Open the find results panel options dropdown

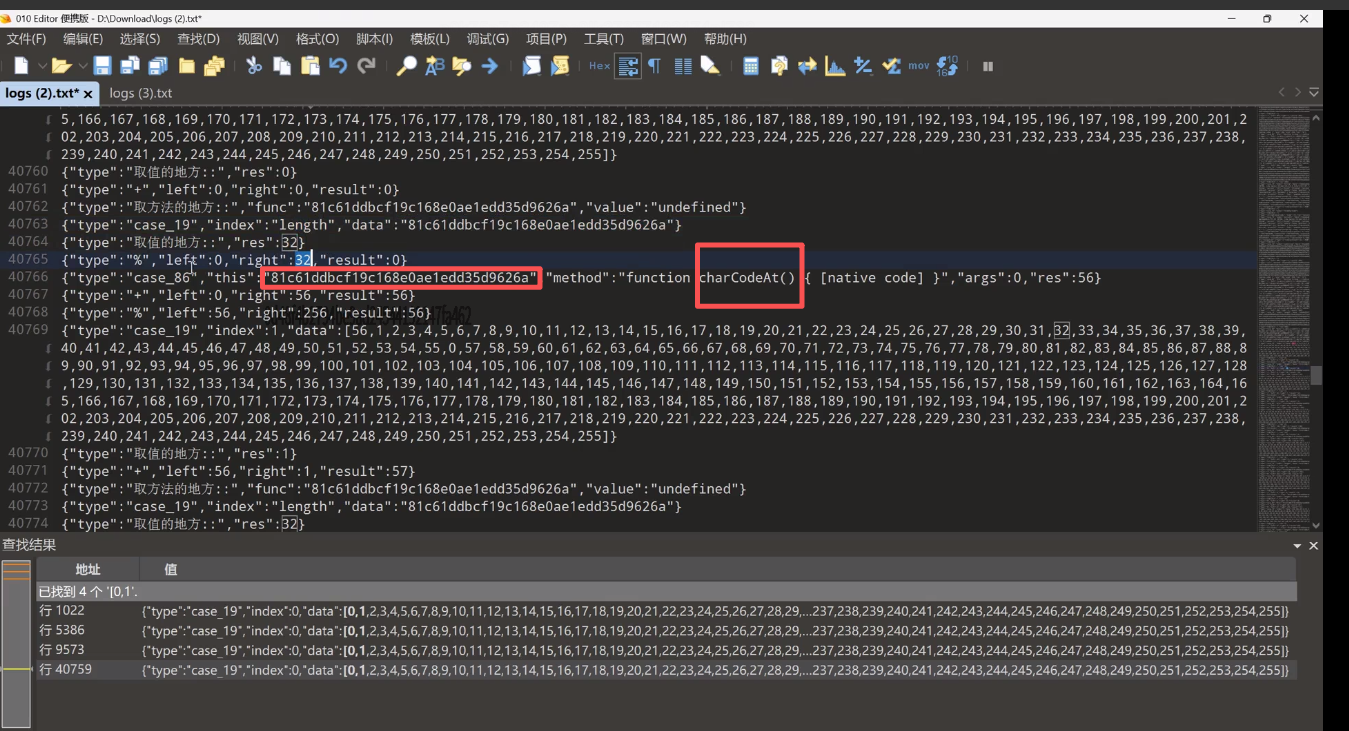[1298, 546]
